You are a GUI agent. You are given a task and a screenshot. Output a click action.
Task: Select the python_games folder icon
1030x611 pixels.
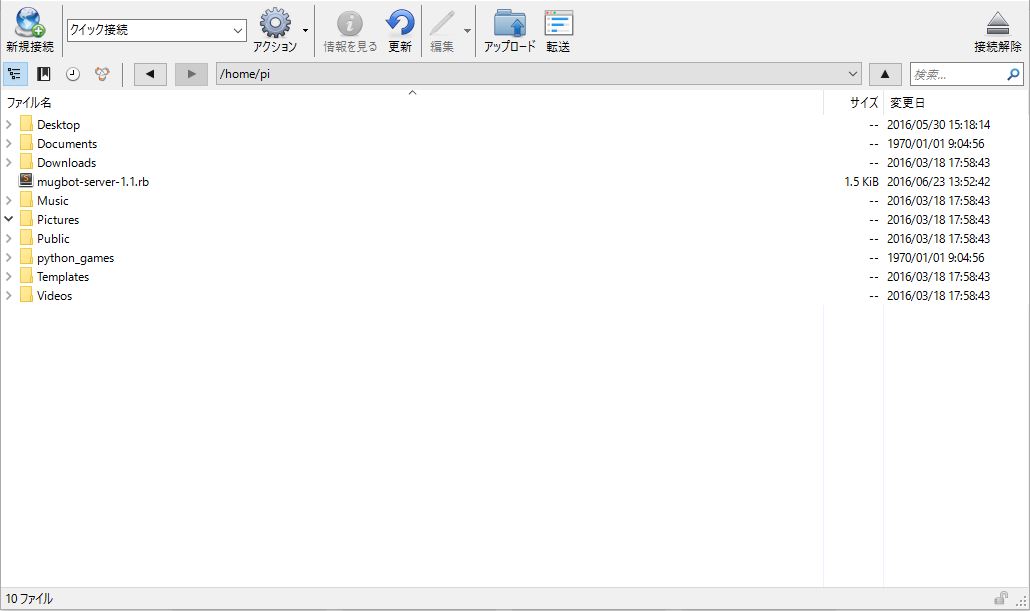tap(26, 257)
